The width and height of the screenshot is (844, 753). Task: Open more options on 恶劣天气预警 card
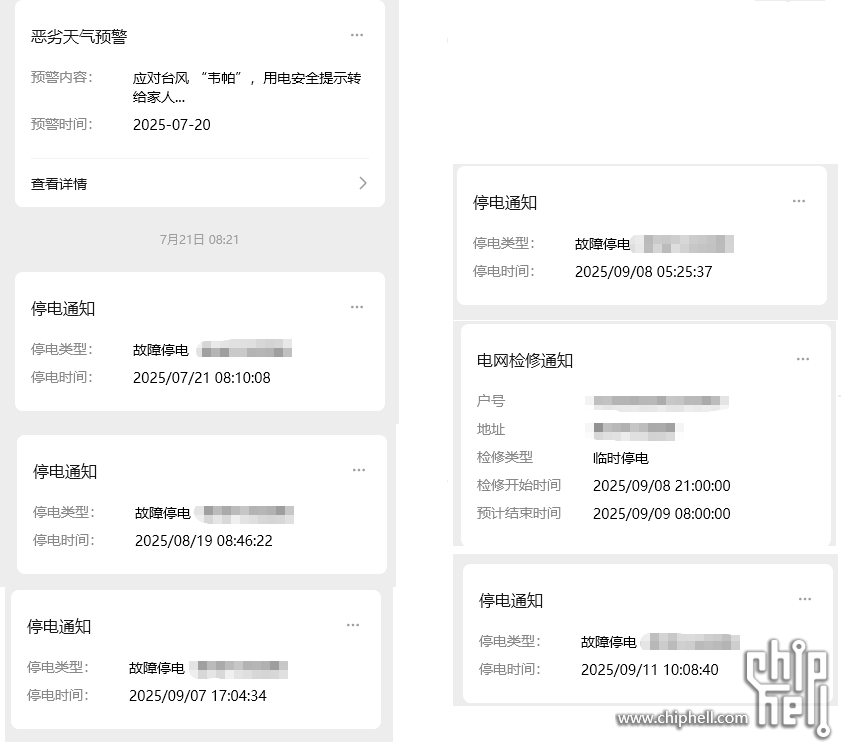pyautogui.click(x=357, y=35)
